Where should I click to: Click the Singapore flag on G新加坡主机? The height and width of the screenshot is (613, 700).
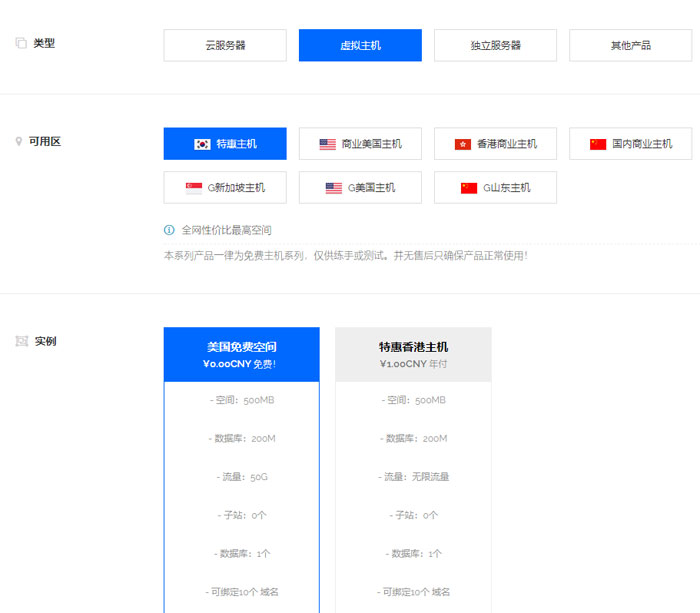[x=194, y=188]
